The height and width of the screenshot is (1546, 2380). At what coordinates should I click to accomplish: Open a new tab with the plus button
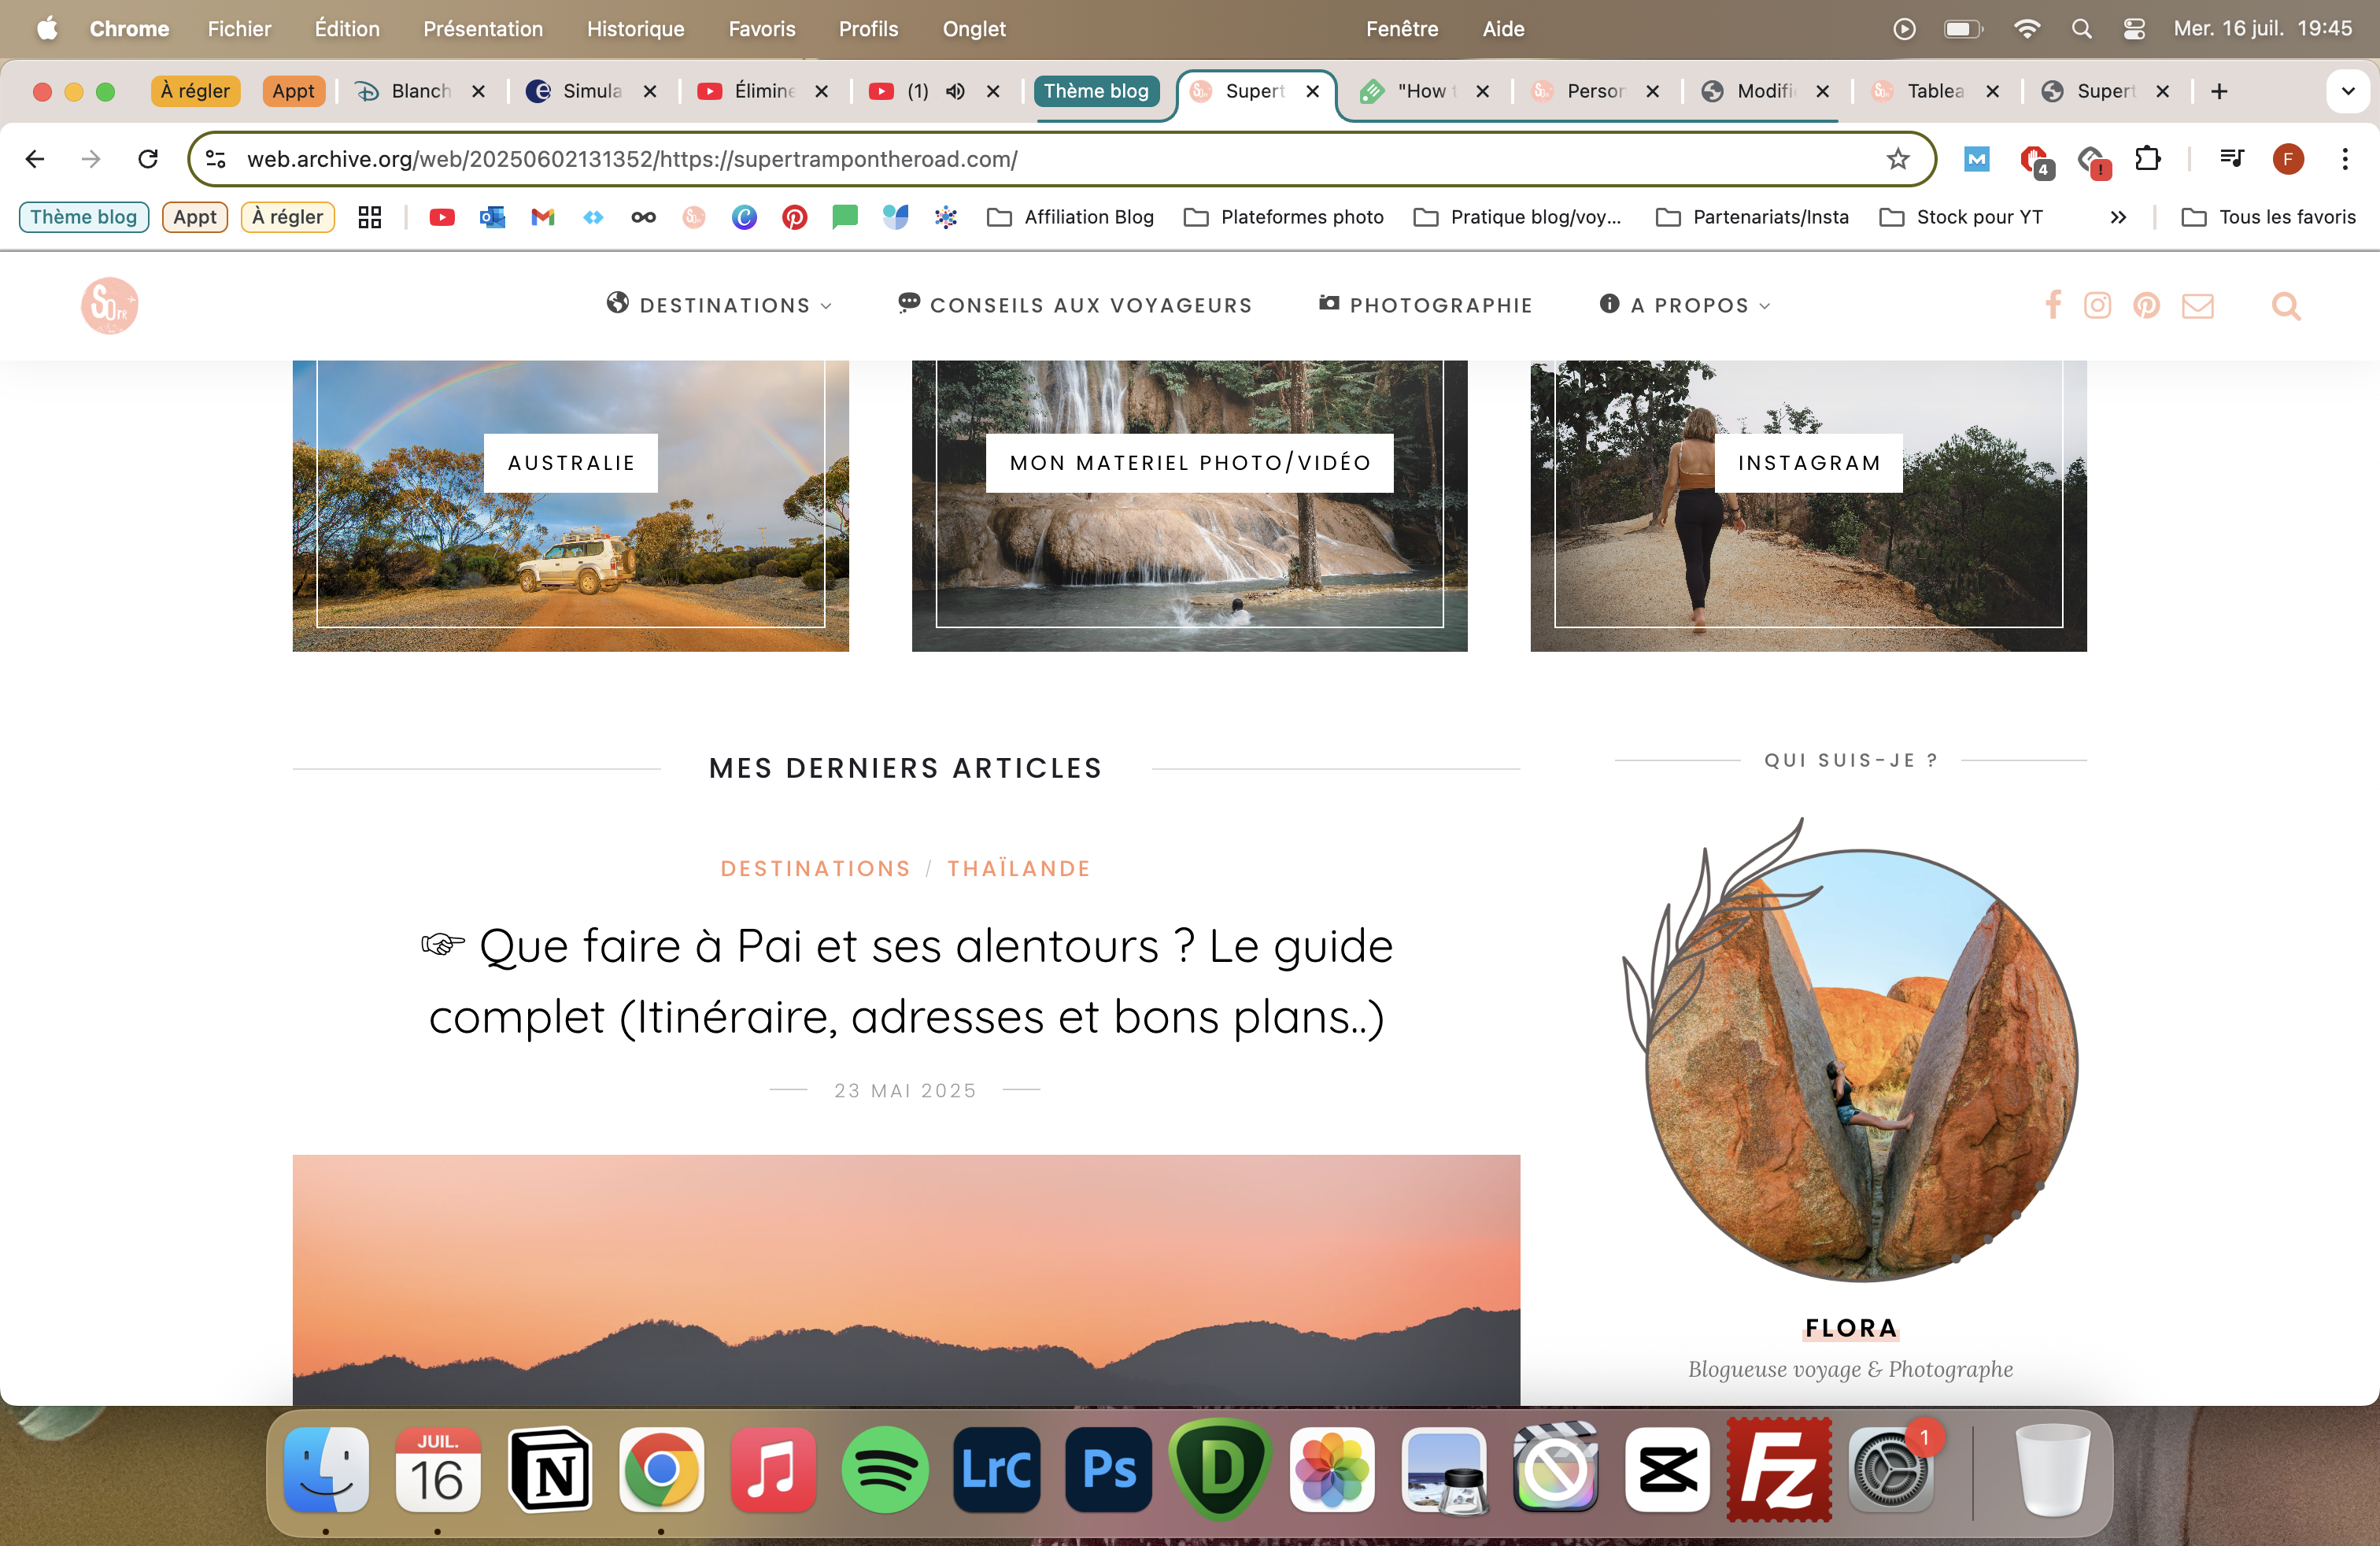pyautogui.click(x=2218, y=91)
